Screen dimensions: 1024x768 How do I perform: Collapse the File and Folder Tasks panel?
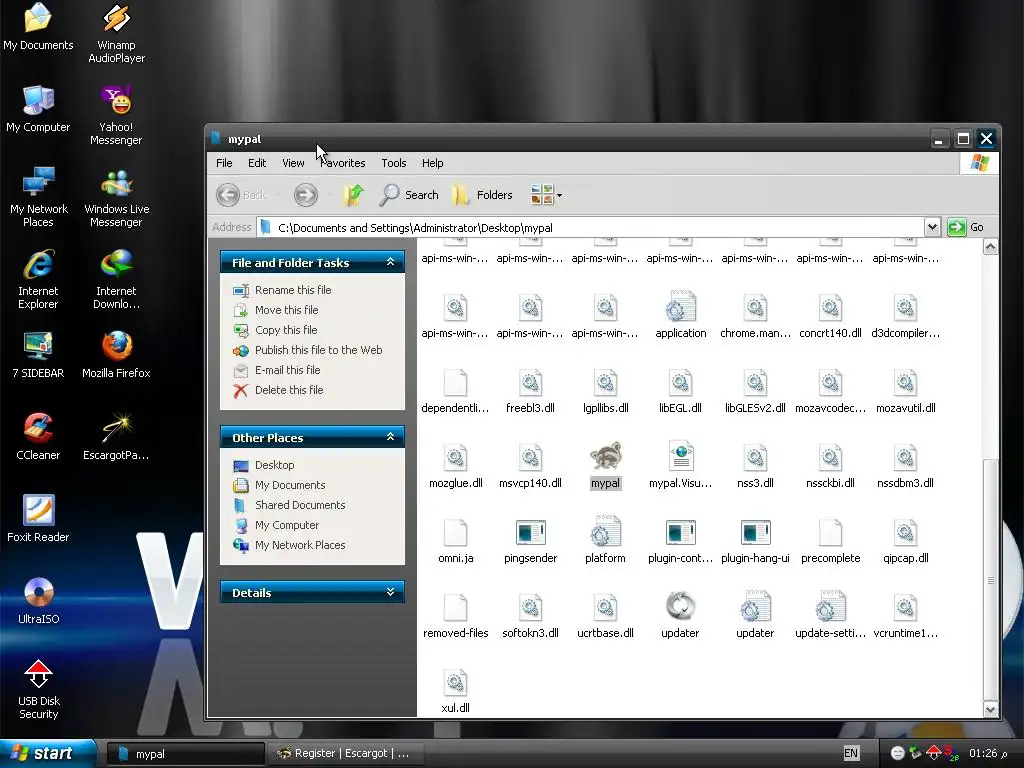391,262
